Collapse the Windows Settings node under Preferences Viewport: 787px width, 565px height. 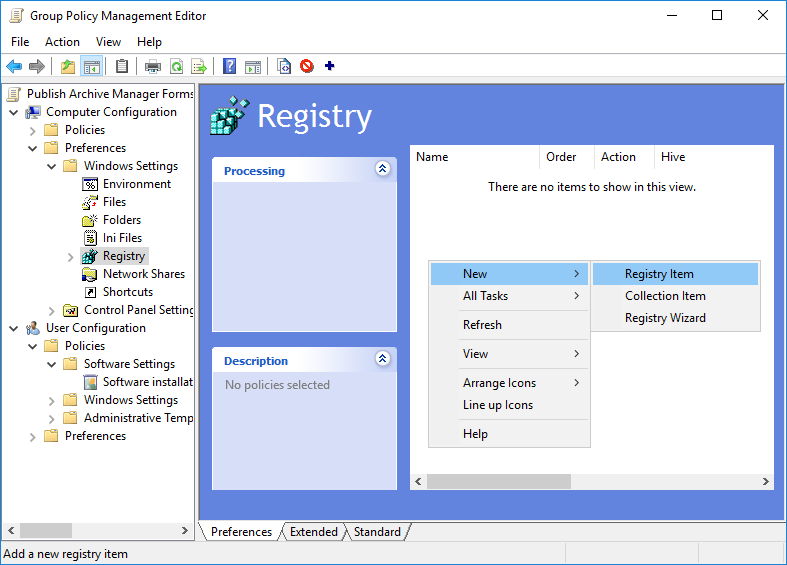pyautogui.click(x=52, y=167)
